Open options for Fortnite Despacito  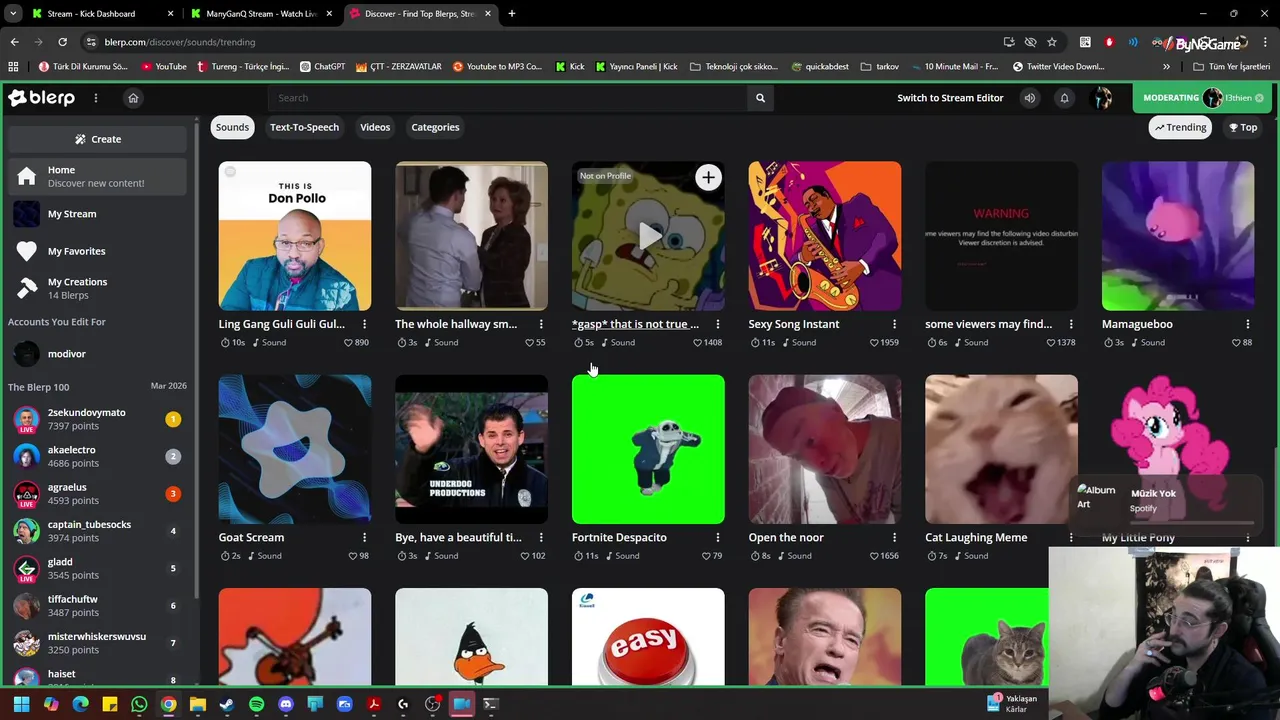(717, 538)
